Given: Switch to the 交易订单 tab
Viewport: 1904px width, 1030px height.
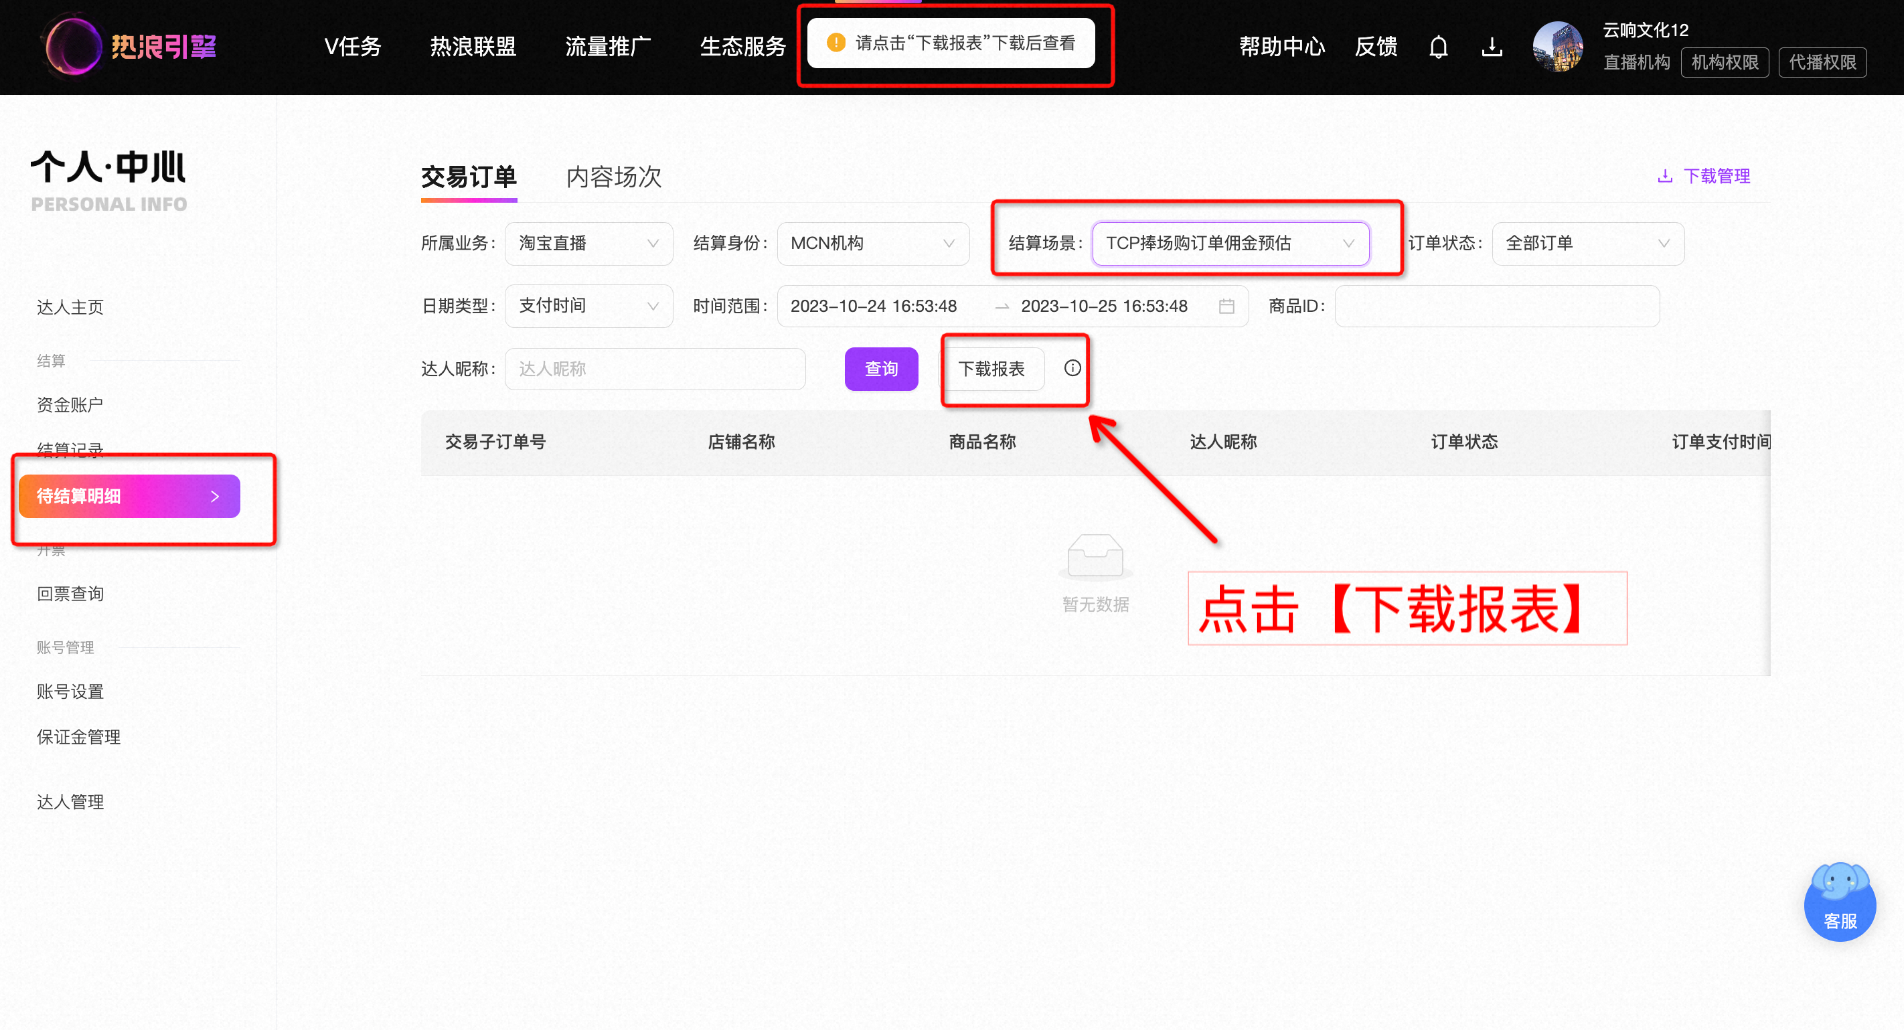Looking at the screenshot, I should (469, 177).
